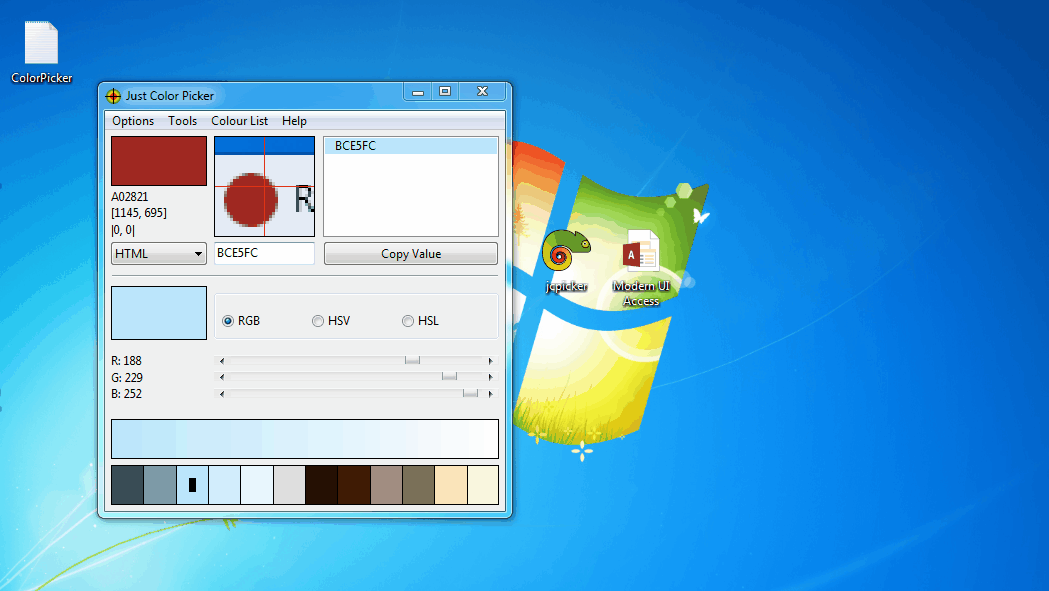This screenshot has width=1049, height=591.
Task: Click the BCE5FC colour code text field
Action: pos(264,254)
